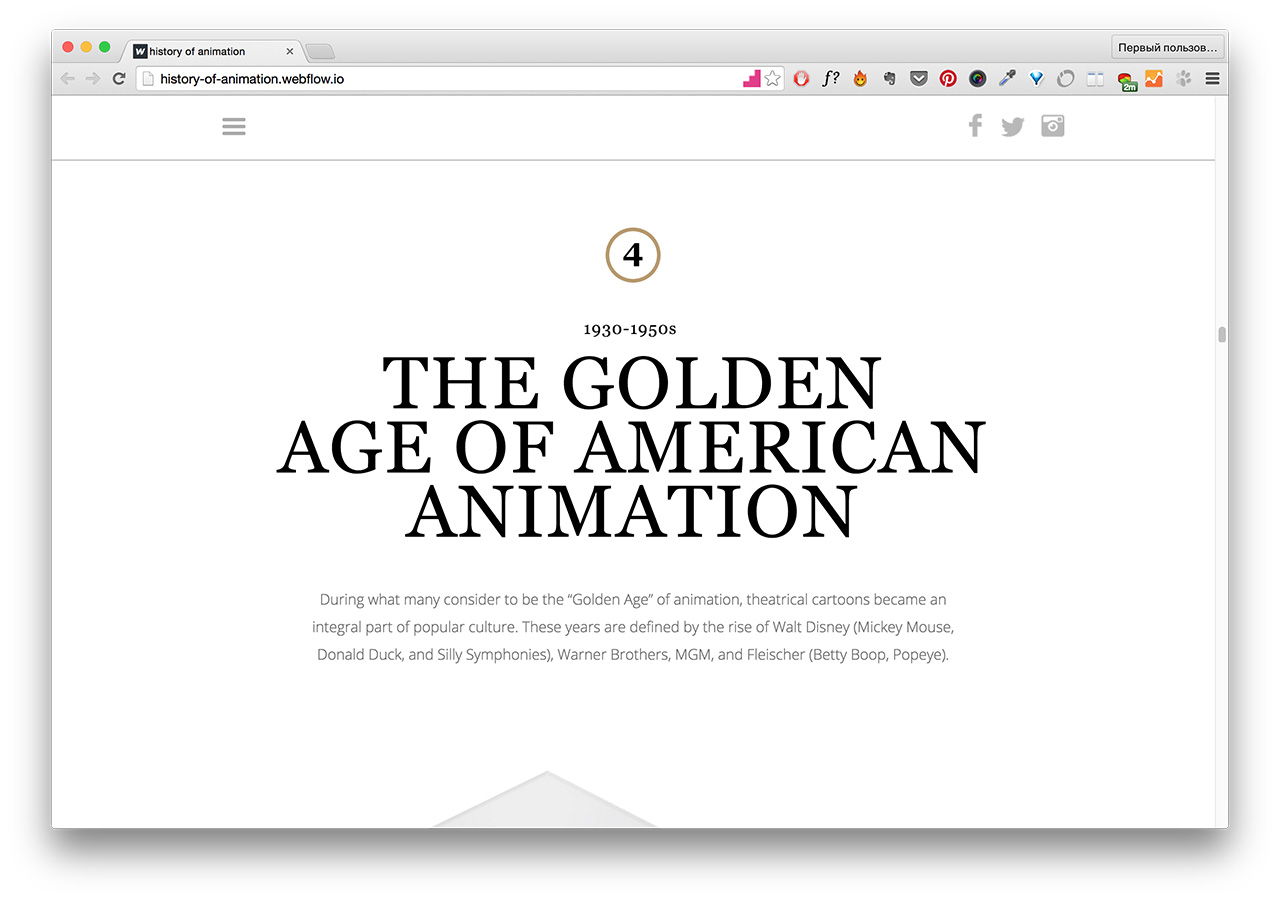Open the Instagram camera icon link

[1052, 125]
